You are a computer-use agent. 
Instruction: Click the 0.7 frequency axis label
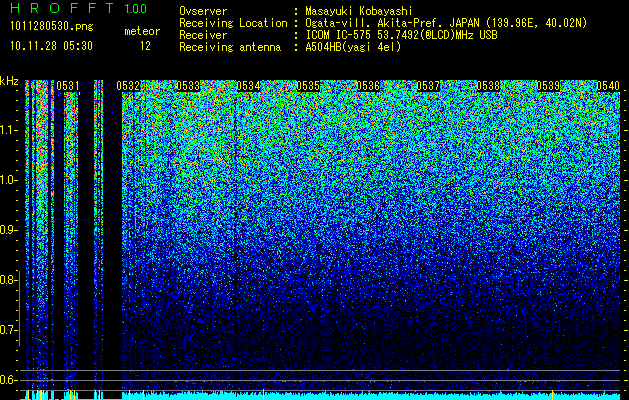[x=8, y=330]
